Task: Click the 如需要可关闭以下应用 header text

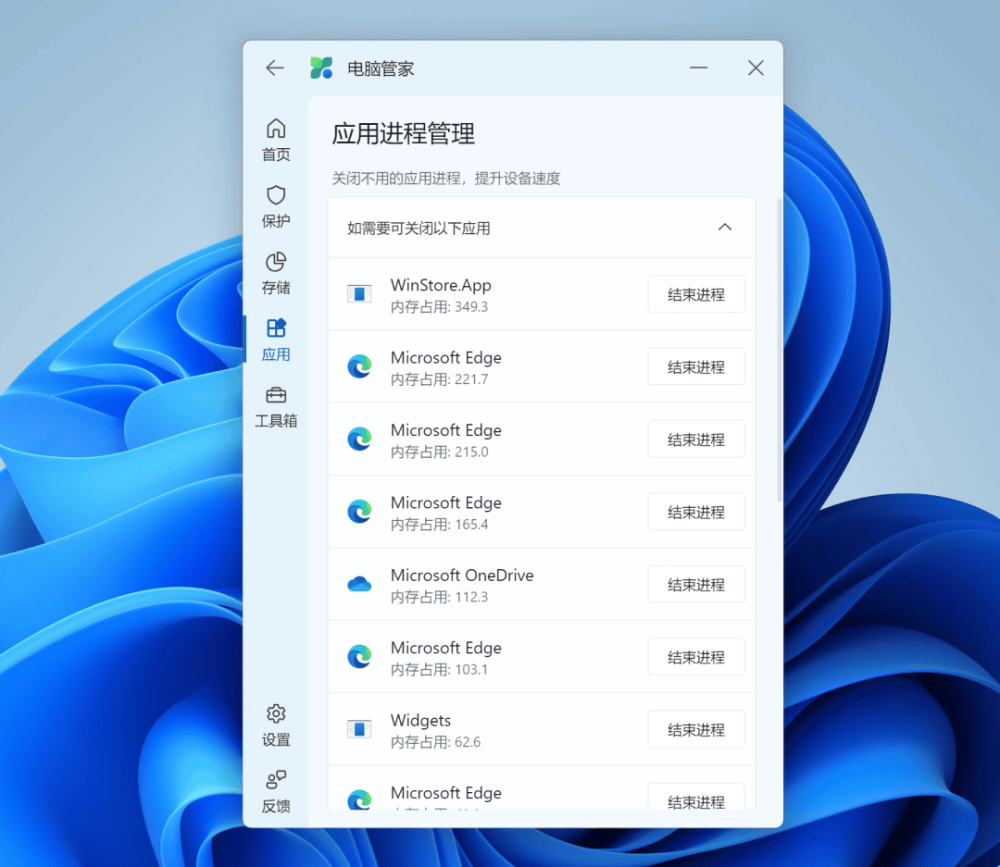Action: [x=418, y=228]
